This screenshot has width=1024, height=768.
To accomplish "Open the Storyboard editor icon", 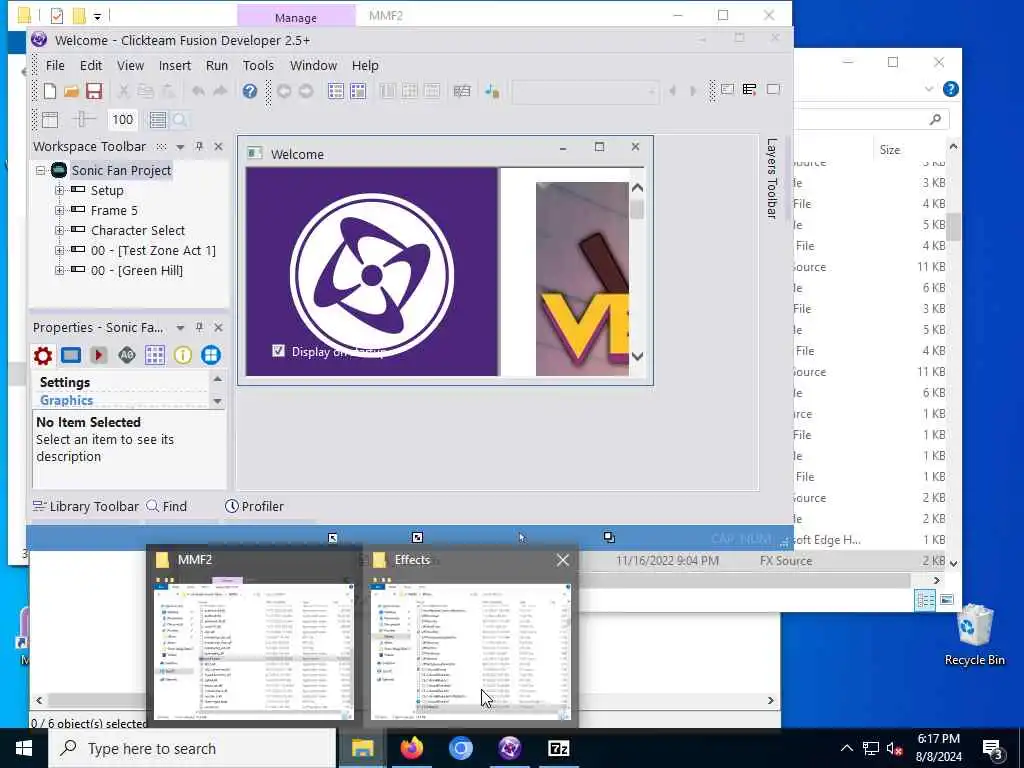I will 336,91.
